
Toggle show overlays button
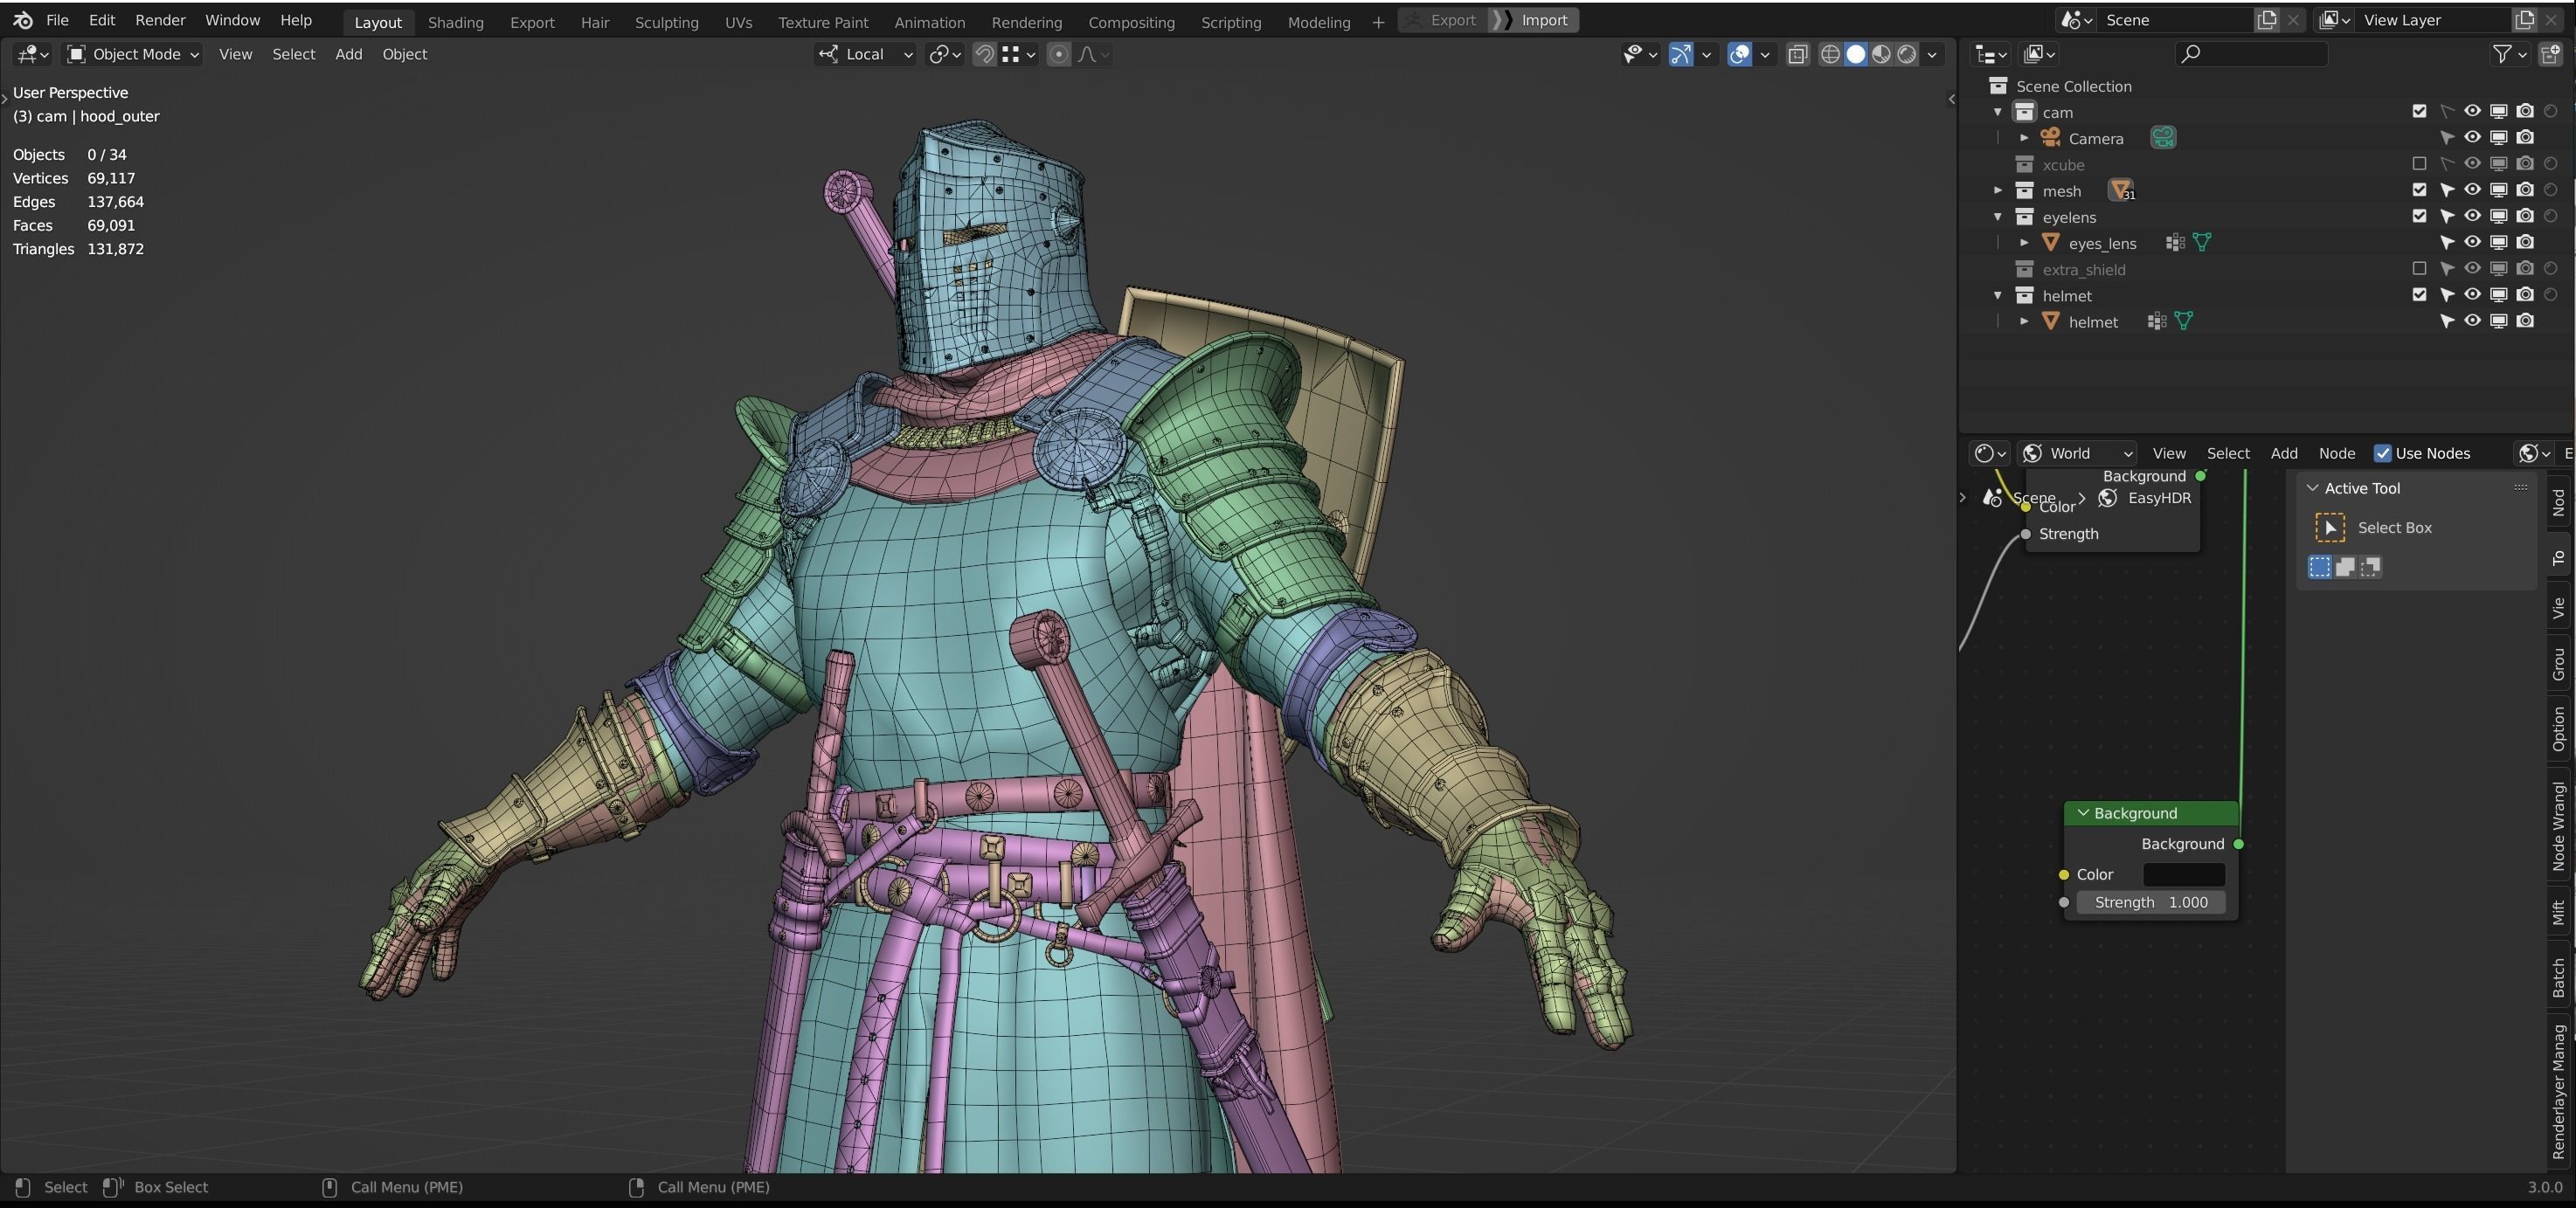(1740, 54)
